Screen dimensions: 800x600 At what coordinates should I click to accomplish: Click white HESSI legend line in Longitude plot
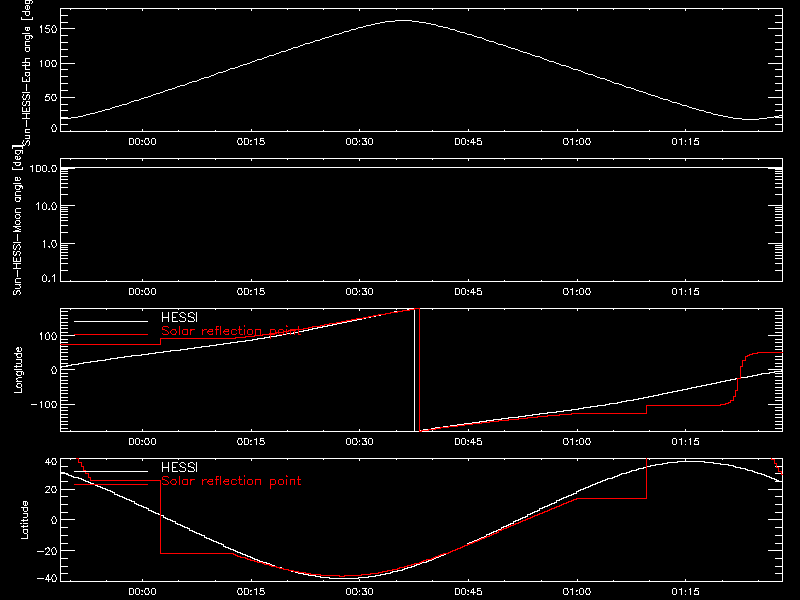tap(111, 321)
